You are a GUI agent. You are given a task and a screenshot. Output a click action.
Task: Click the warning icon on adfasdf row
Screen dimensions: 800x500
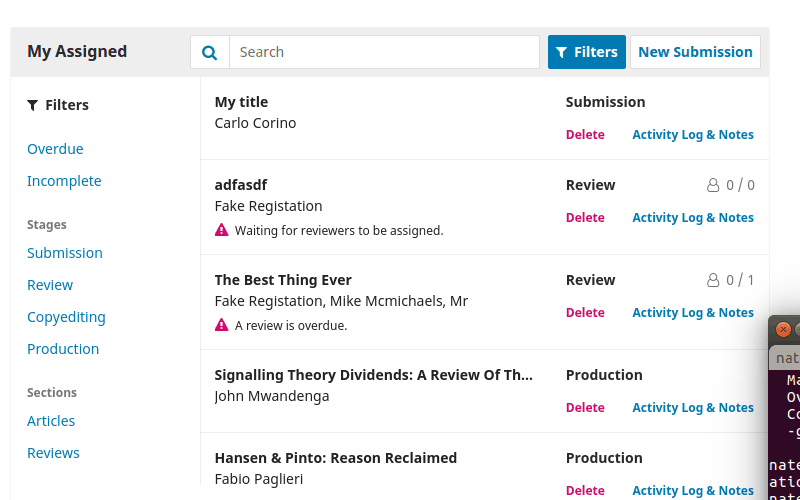[x=221, y=230]
